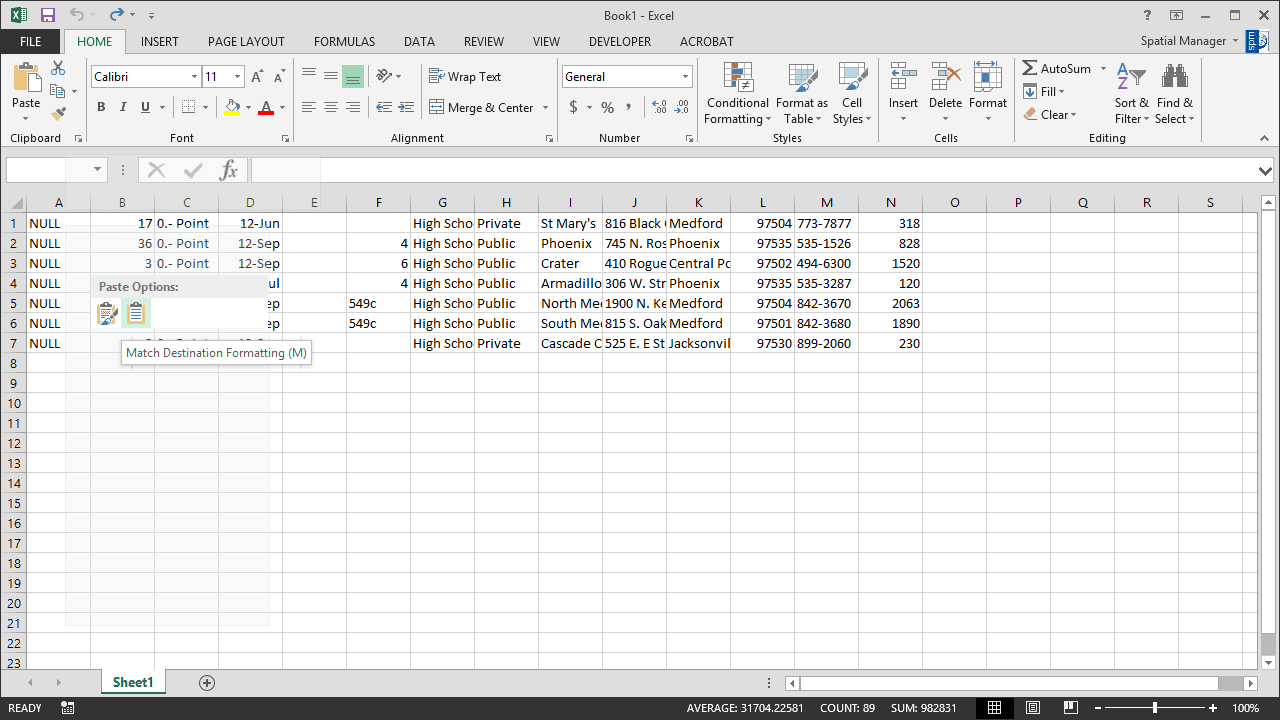Align text left
The height and width of the screenshot is (720, 1280).
309,107
